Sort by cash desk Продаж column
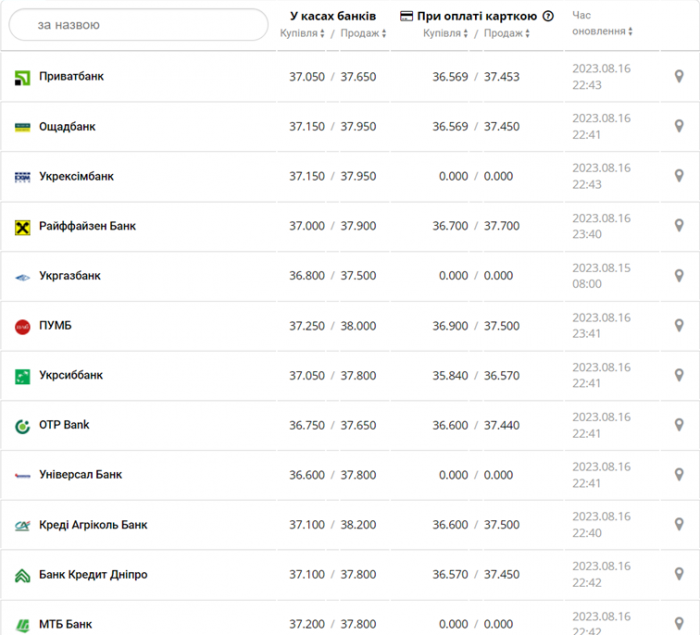700x635 pixels. tap(363, 33)
